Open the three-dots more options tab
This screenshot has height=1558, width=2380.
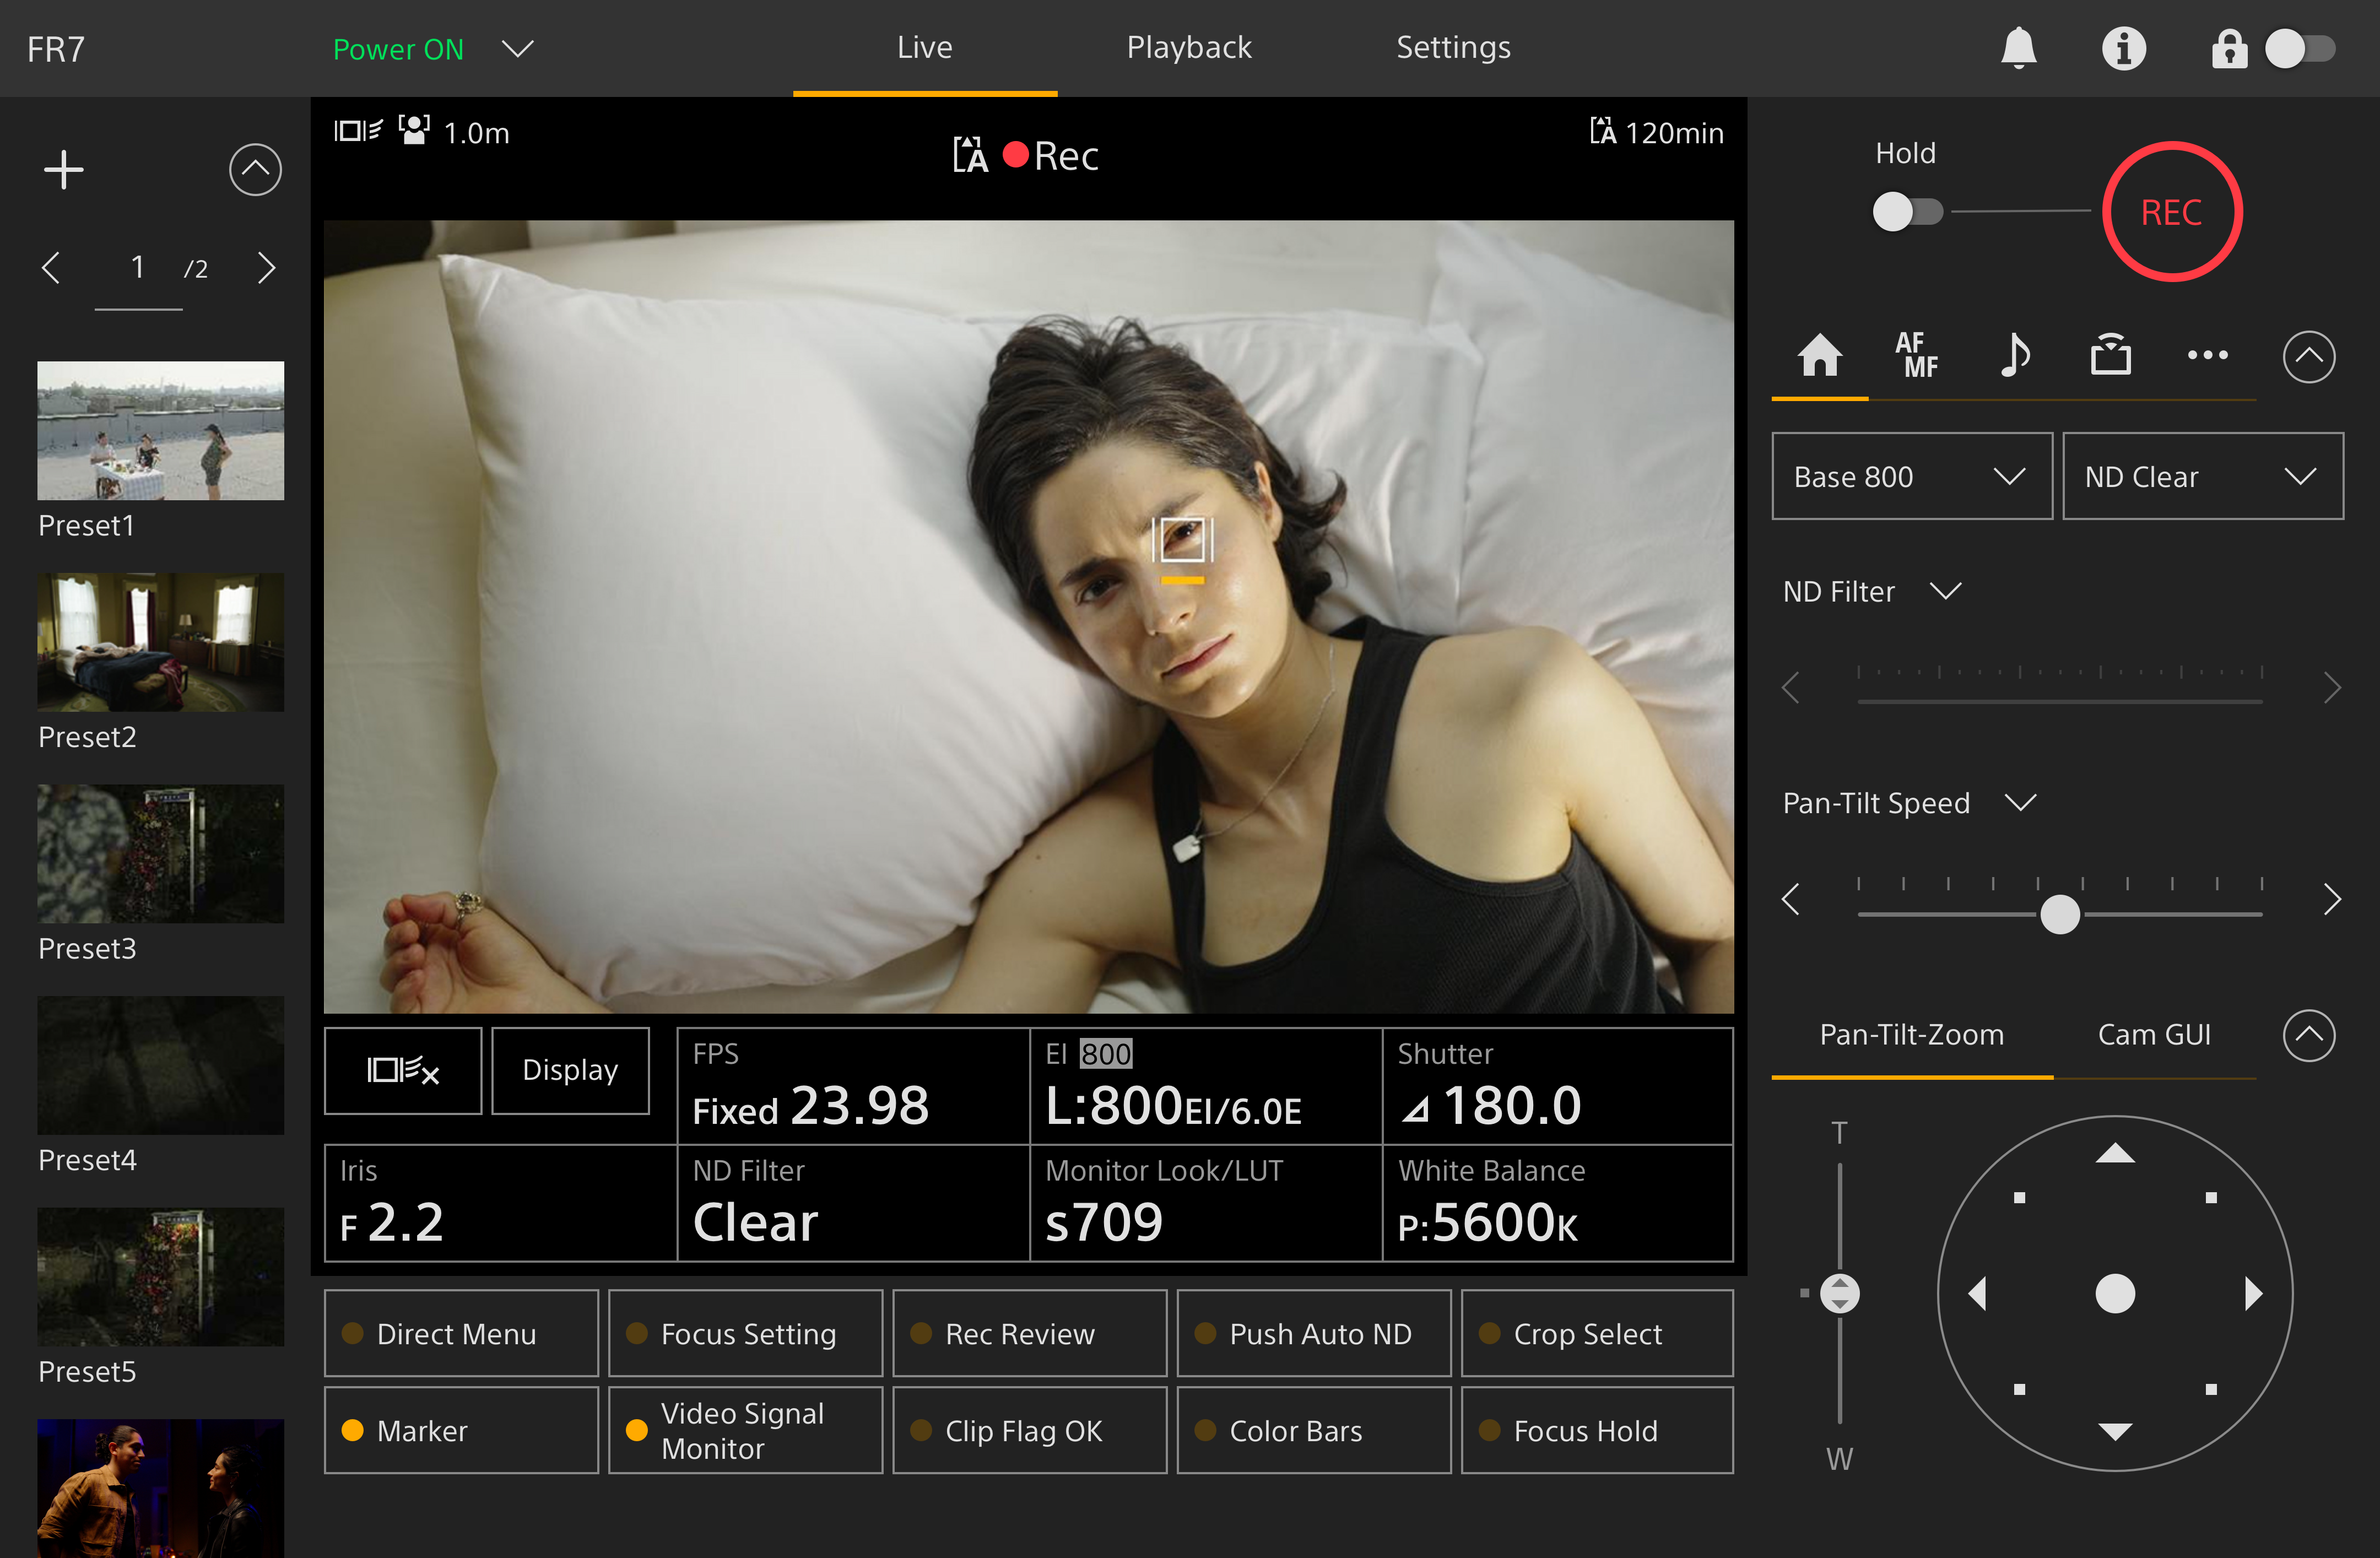point(2207,355)
